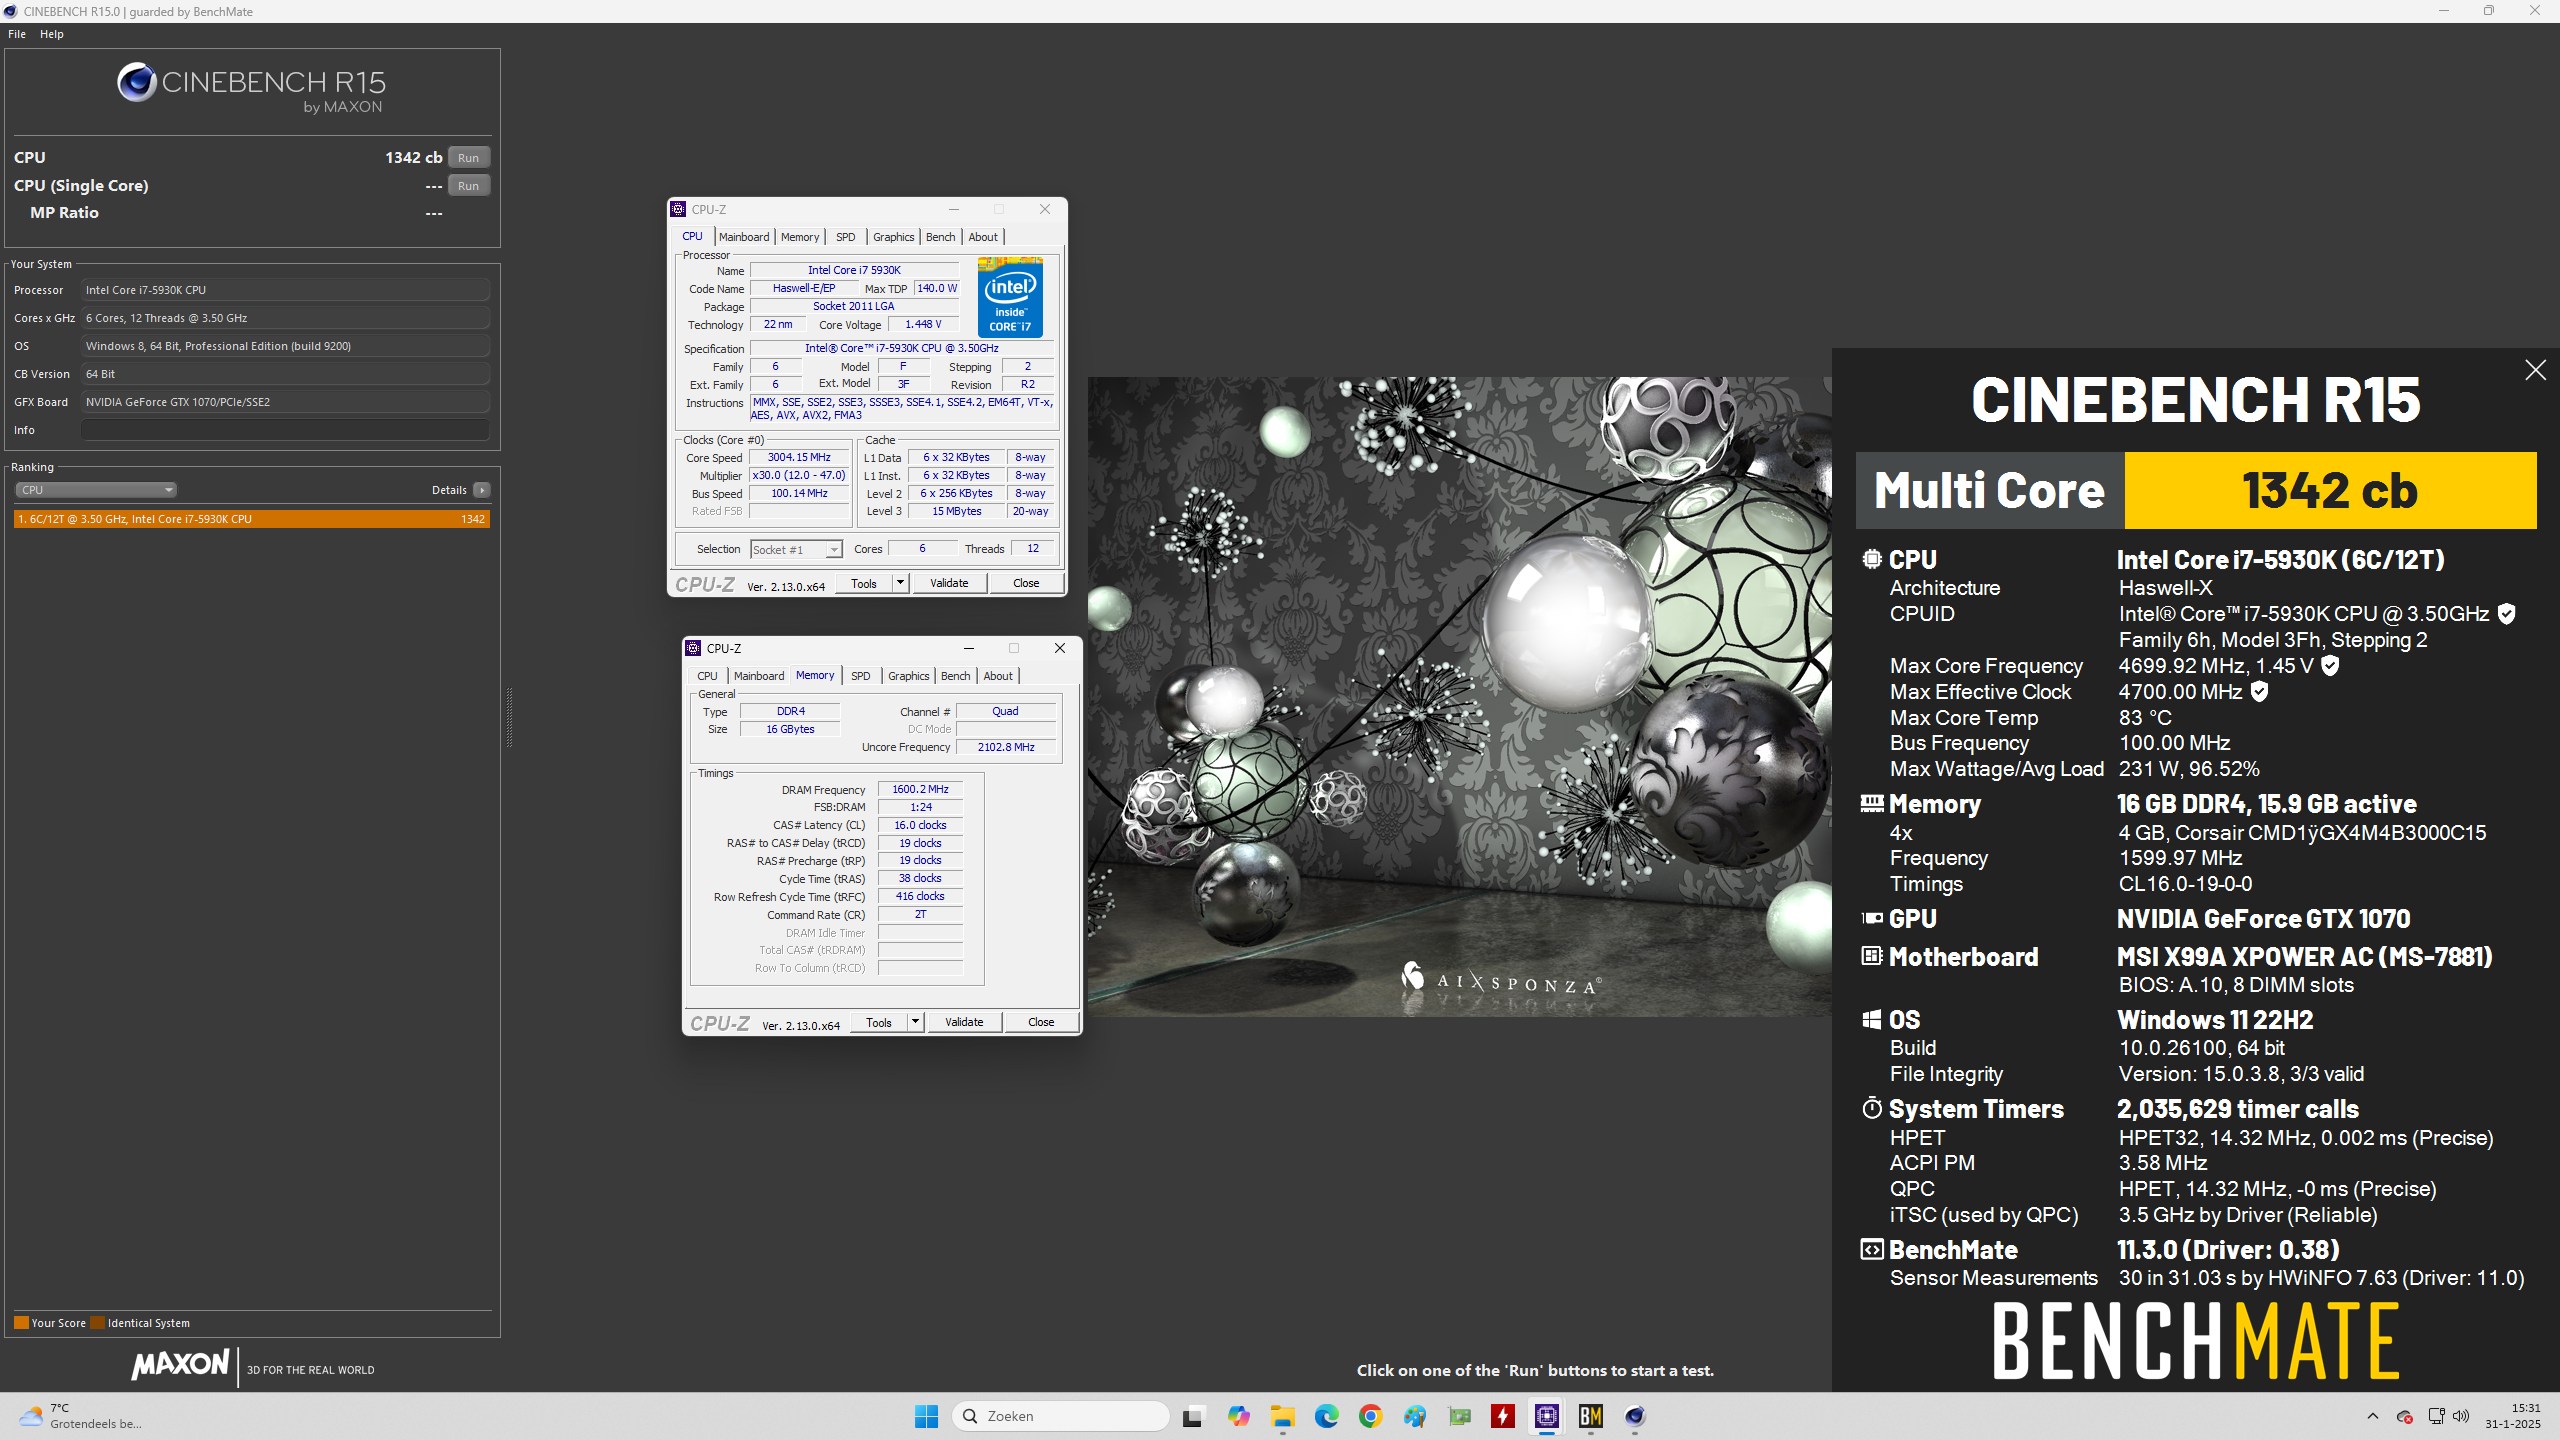Image resolution: width=2560 pixels, height=1440 pixels.
Task: Click the Info input field in Your System
Action: (x=285, y=430)
